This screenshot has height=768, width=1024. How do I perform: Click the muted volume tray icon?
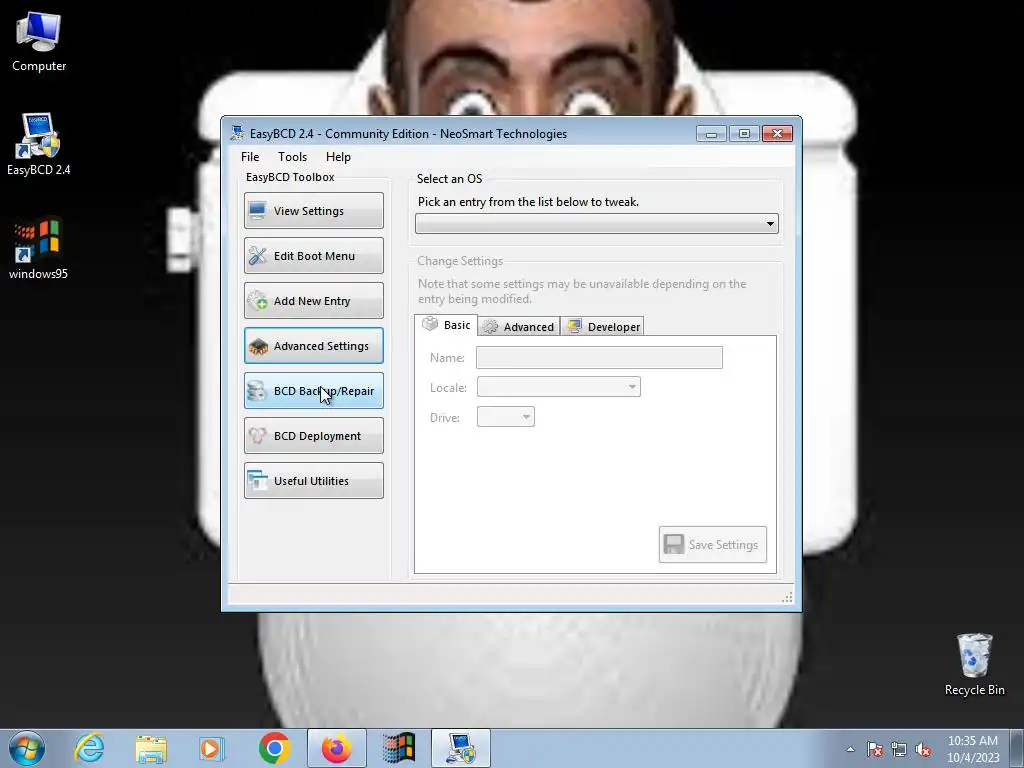(922, 749)
